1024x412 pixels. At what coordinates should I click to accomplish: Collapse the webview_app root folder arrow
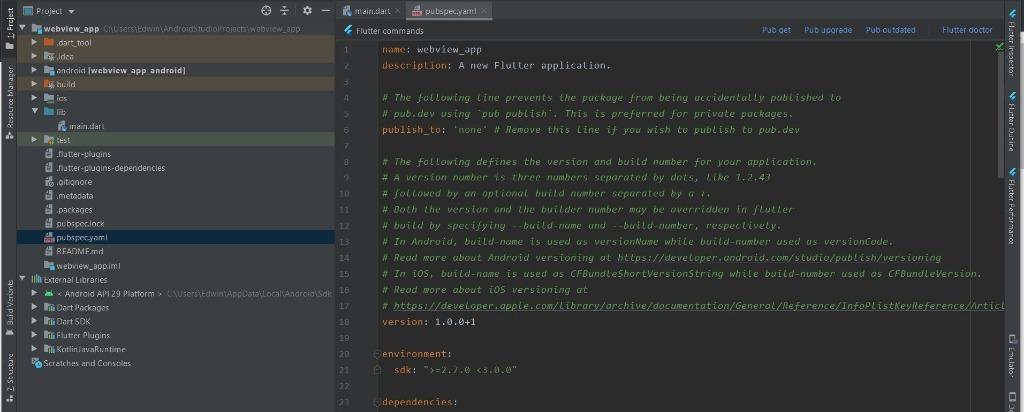[x=23, y=29]
